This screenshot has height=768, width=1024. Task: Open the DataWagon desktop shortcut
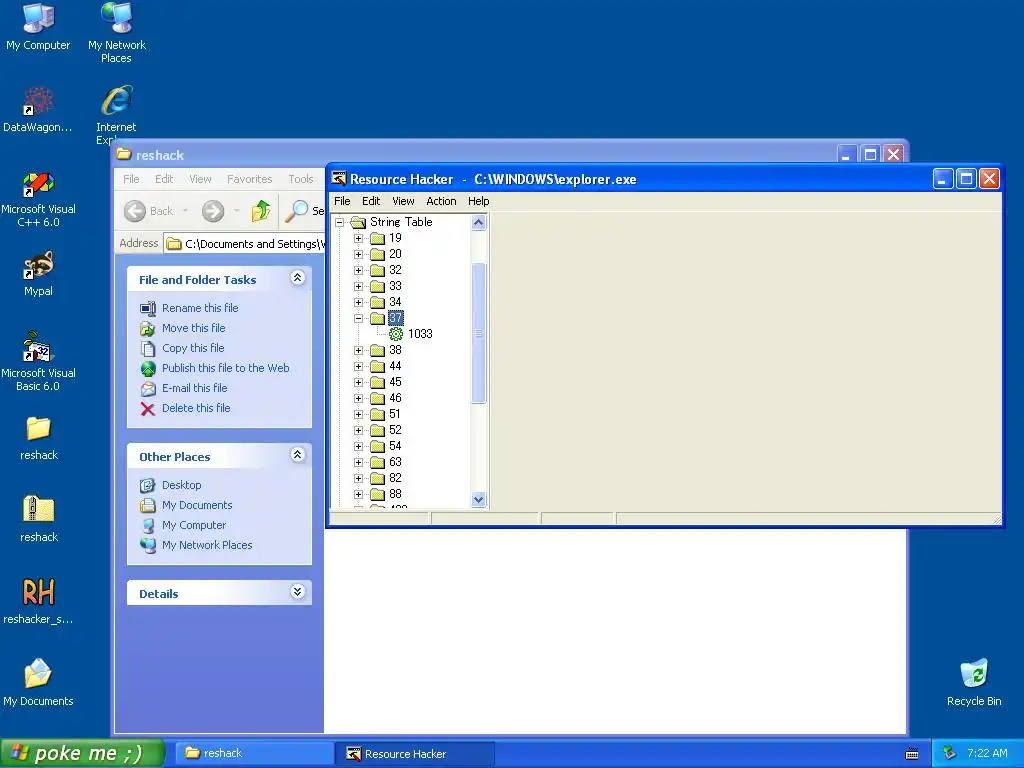point(38,108)
